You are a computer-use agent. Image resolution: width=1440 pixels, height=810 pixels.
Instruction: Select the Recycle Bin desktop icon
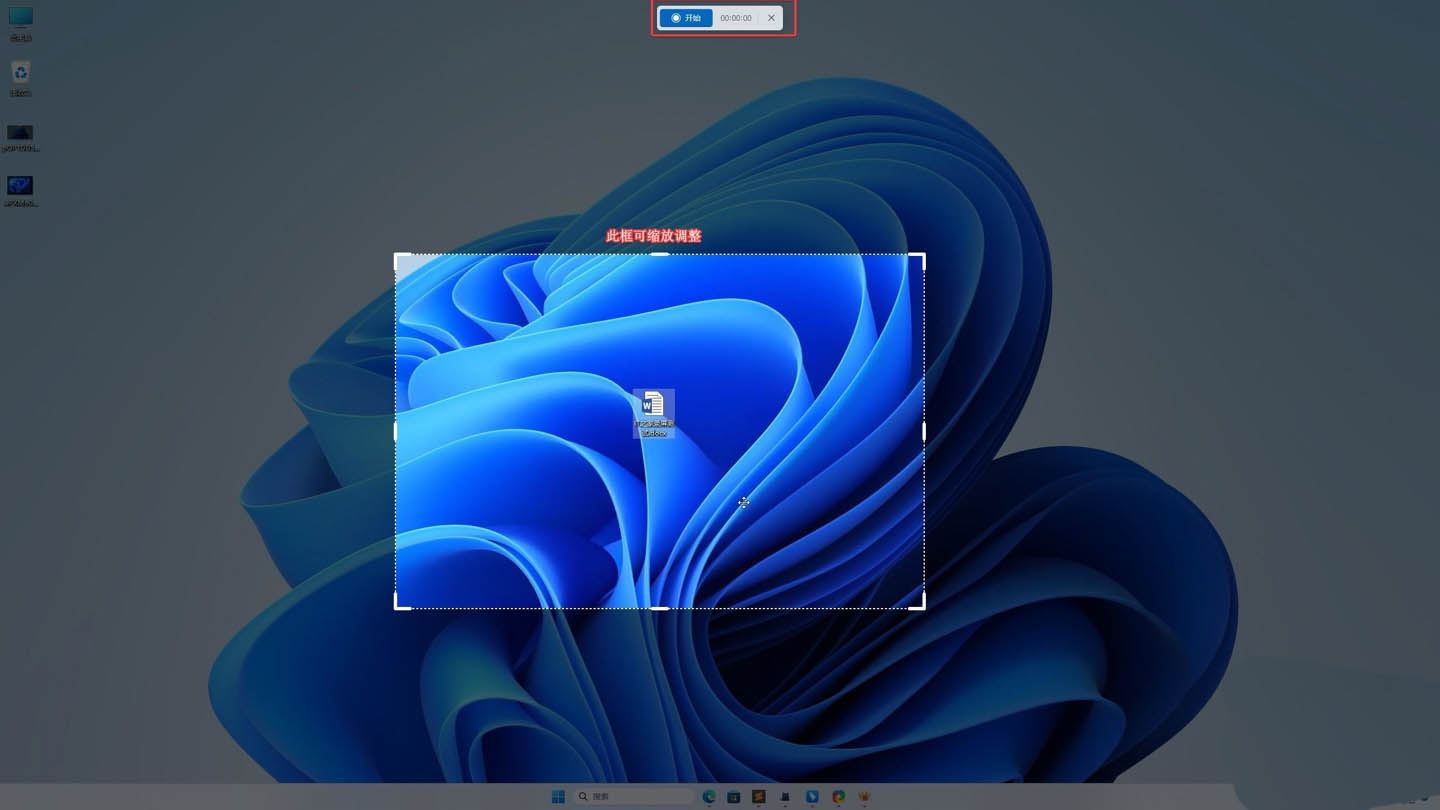point(20,77)
